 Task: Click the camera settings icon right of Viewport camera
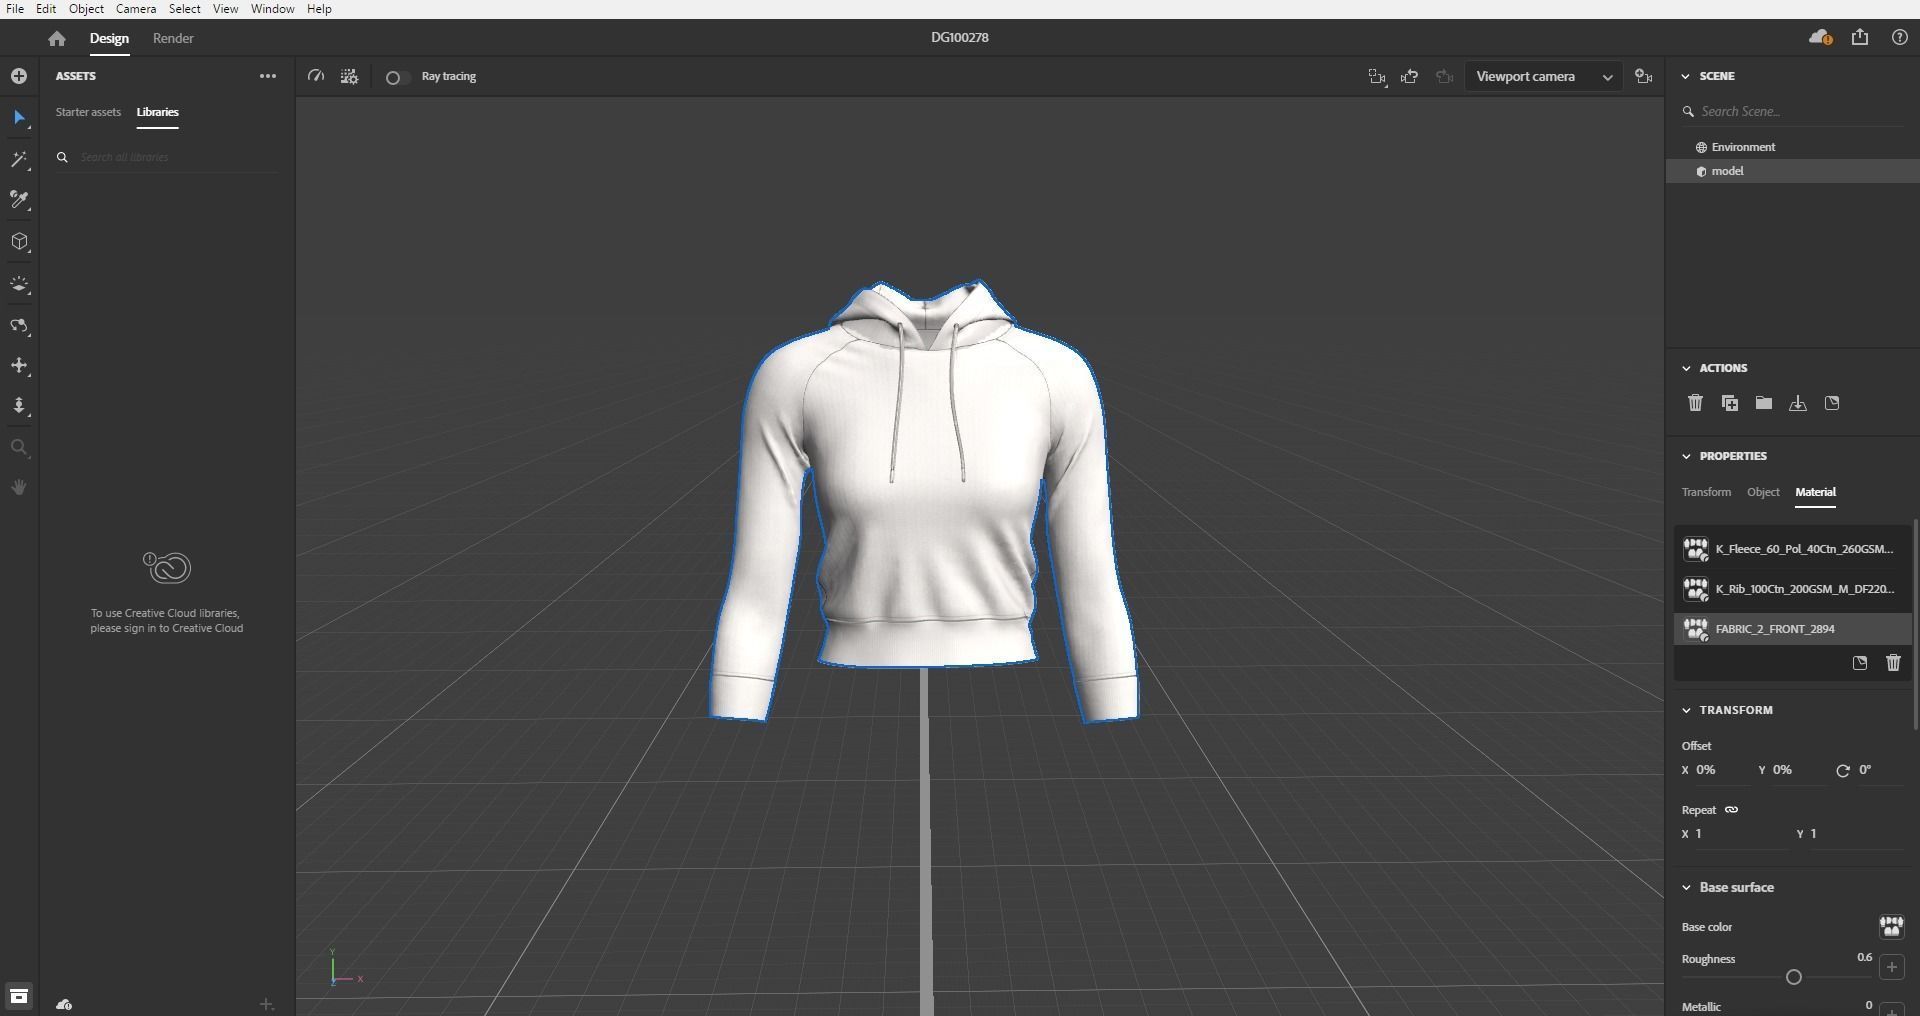coord(1643,77)
